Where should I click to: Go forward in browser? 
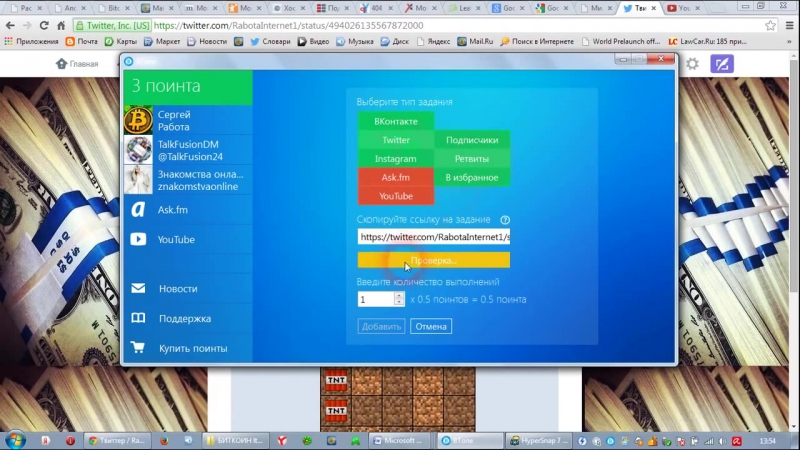tap(27, 26)
